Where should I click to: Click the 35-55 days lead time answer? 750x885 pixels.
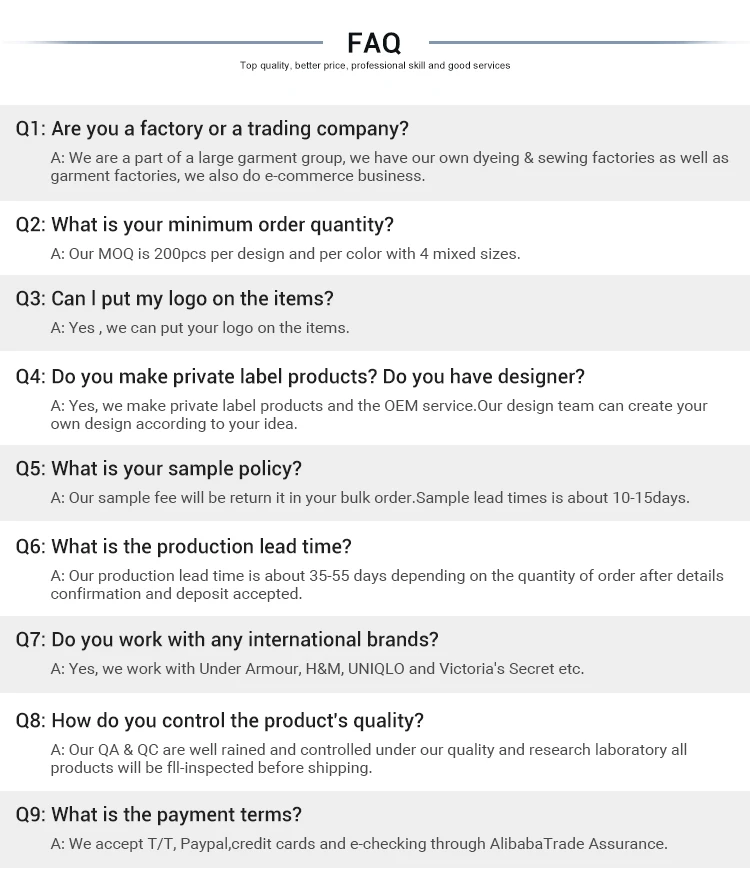click(x=386, y=585)
